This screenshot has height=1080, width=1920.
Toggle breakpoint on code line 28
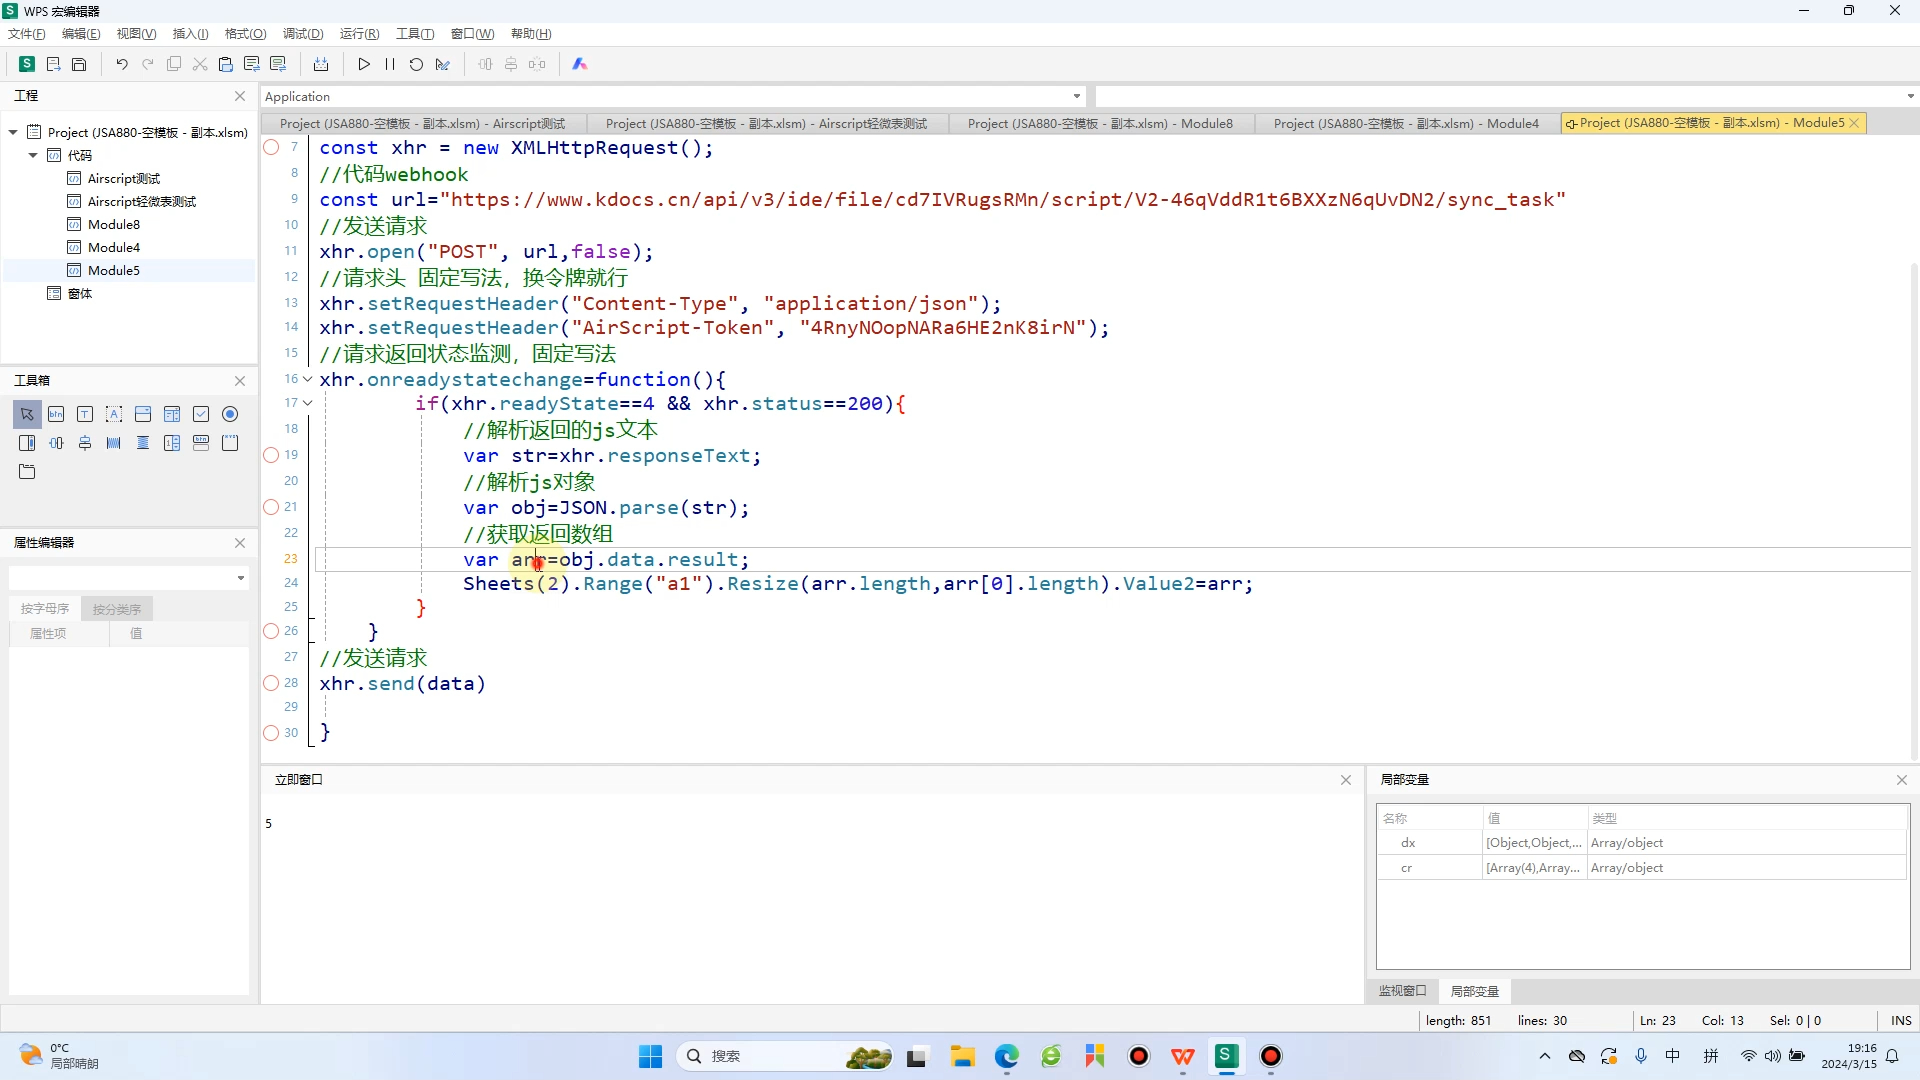click(x=271, y=683)
